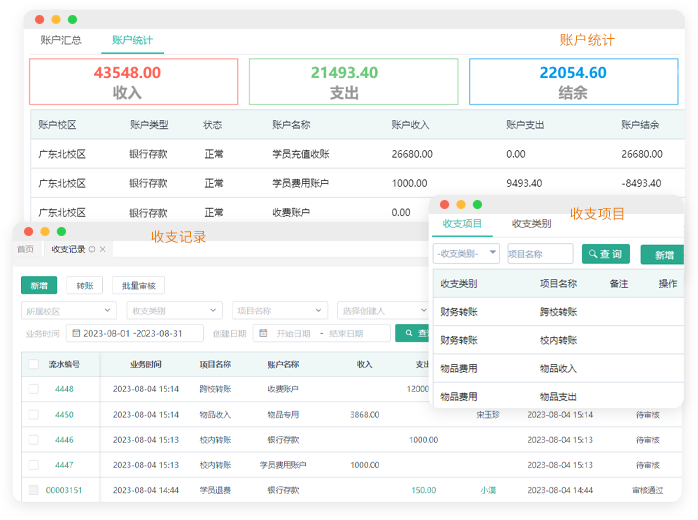Open the 所属校区 dropdown
Screen dimensions: 698x520
tap(69, 311)
